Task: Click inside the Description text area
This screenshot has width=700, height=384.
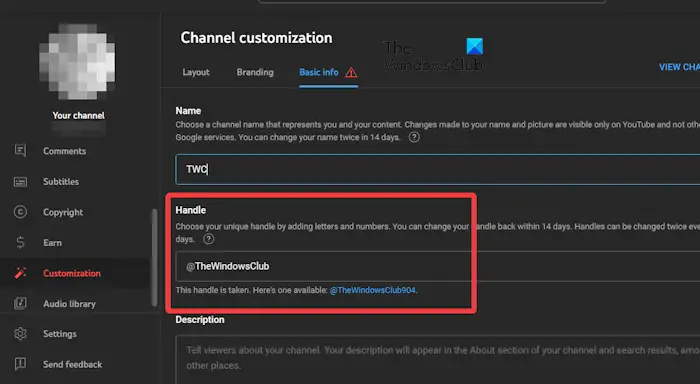Action: pyautogui.click(x=438, y=359)
